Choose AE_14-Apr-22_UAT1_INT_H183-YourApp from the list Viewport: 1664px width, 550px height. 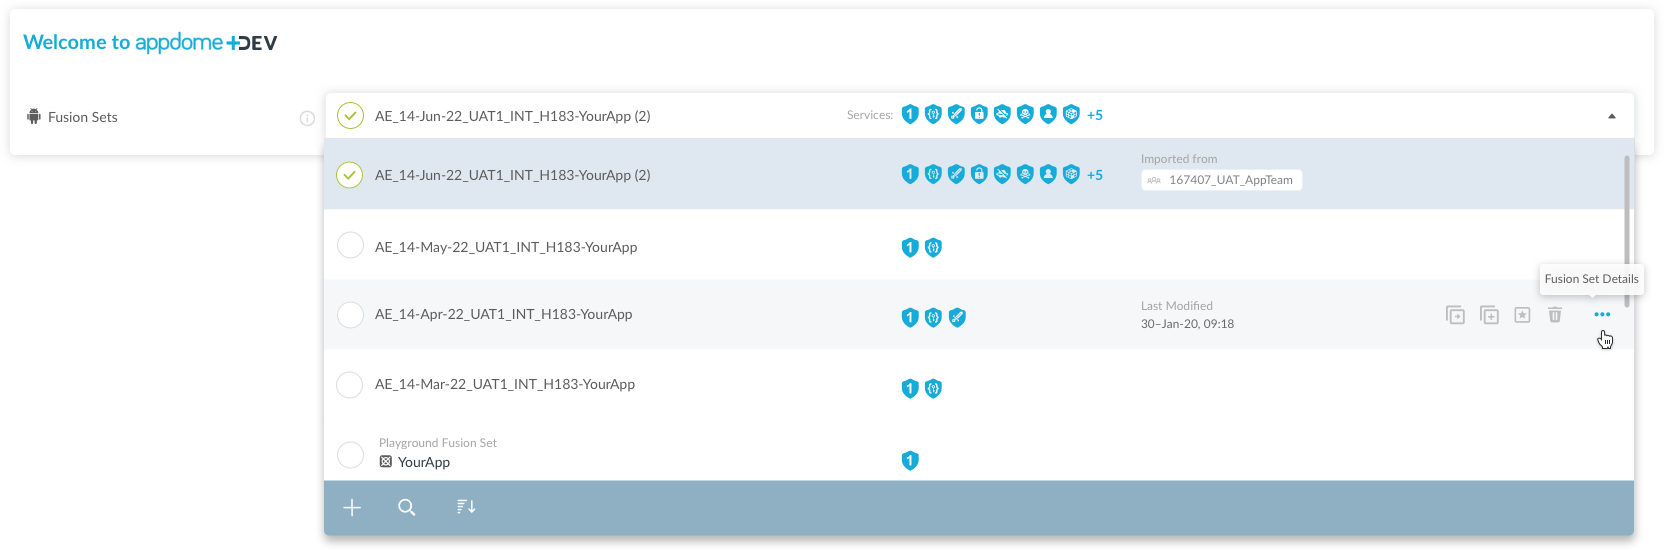[503, 314]
